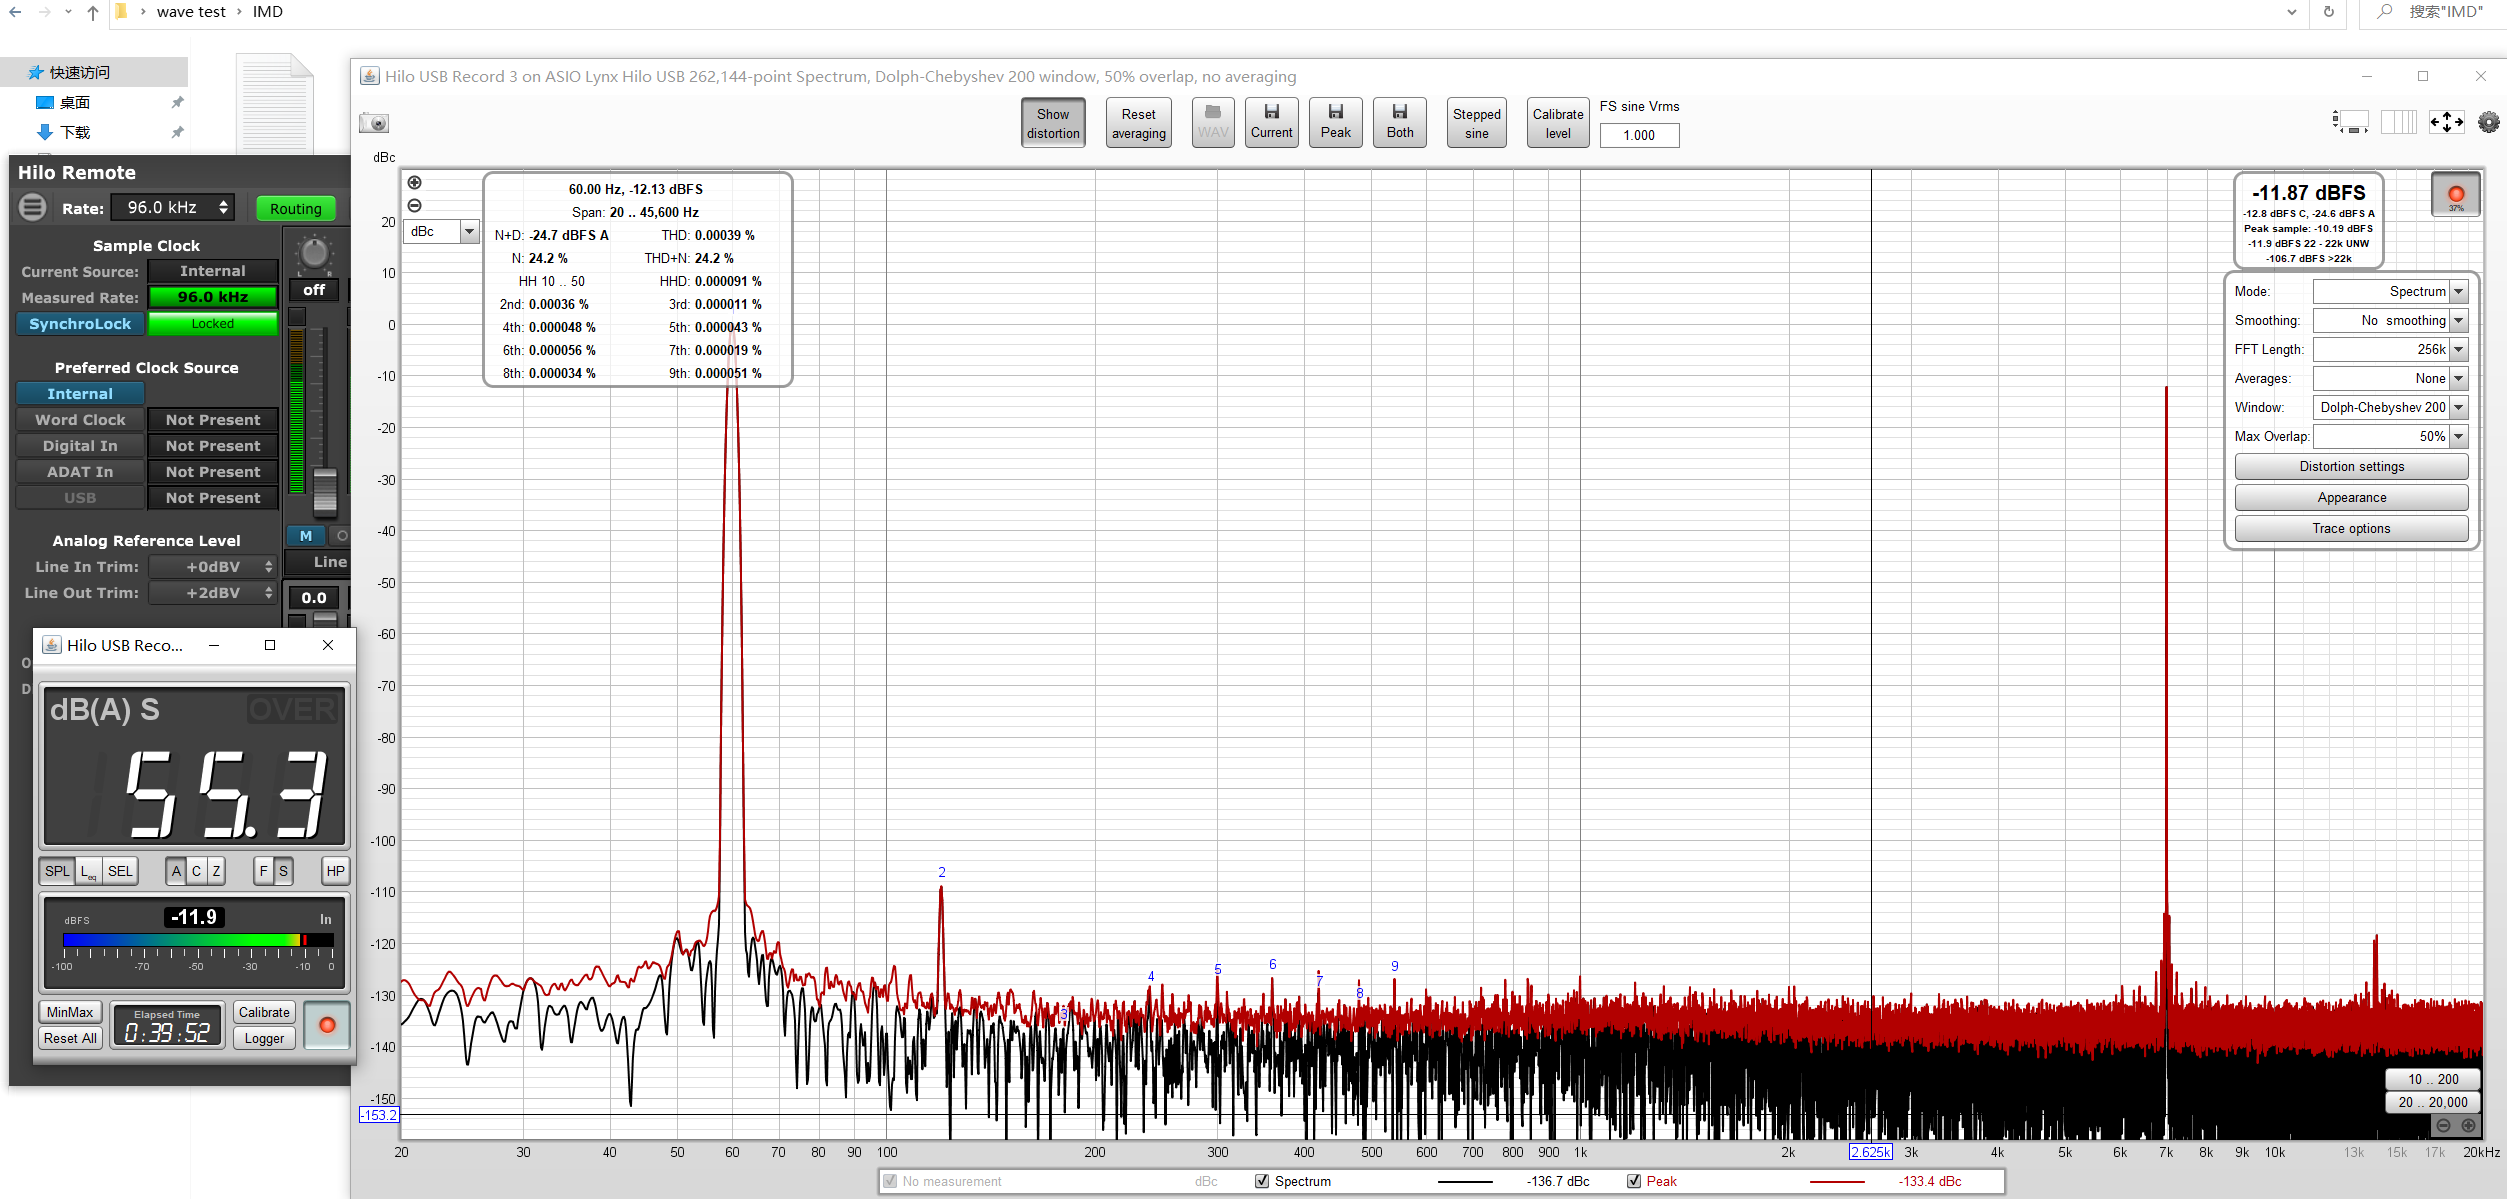Screen dimensions: 2507x1199
Task: Change Line Out Trim +2dBV
Action: coord(213,593)
